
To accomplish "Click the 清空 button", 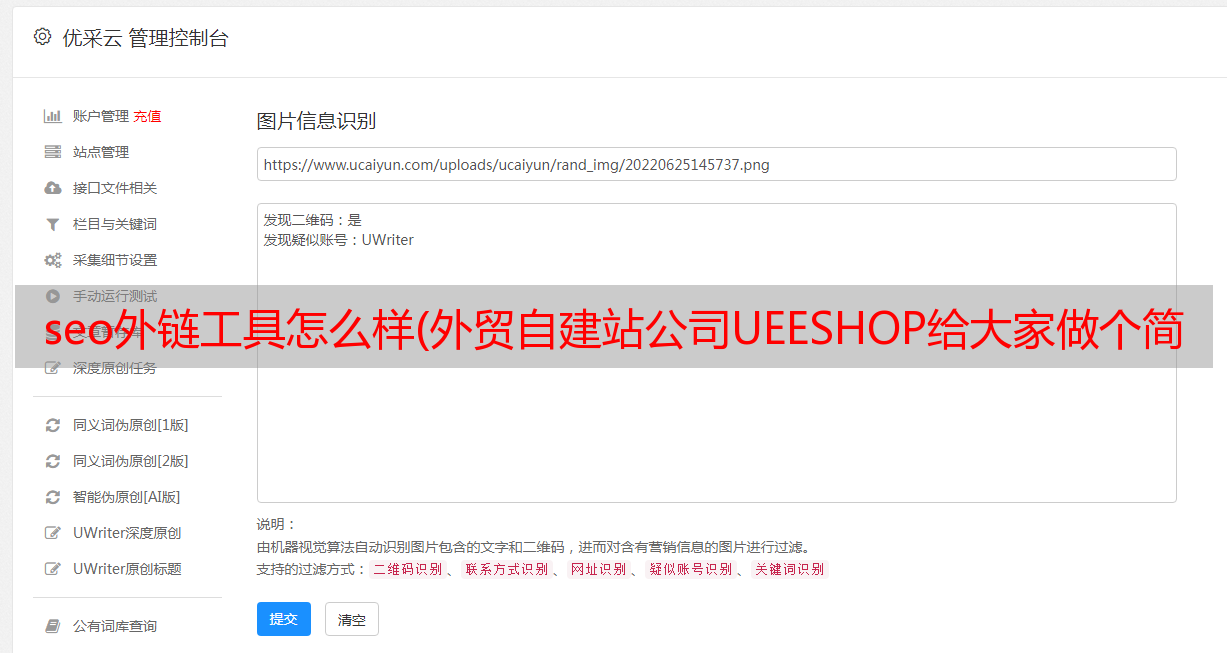I will 352,619.
